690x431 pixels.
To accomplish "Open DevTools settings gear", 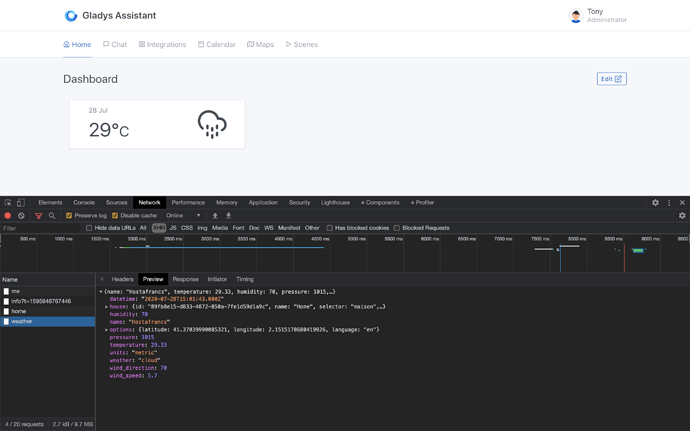I will (655, 203).
